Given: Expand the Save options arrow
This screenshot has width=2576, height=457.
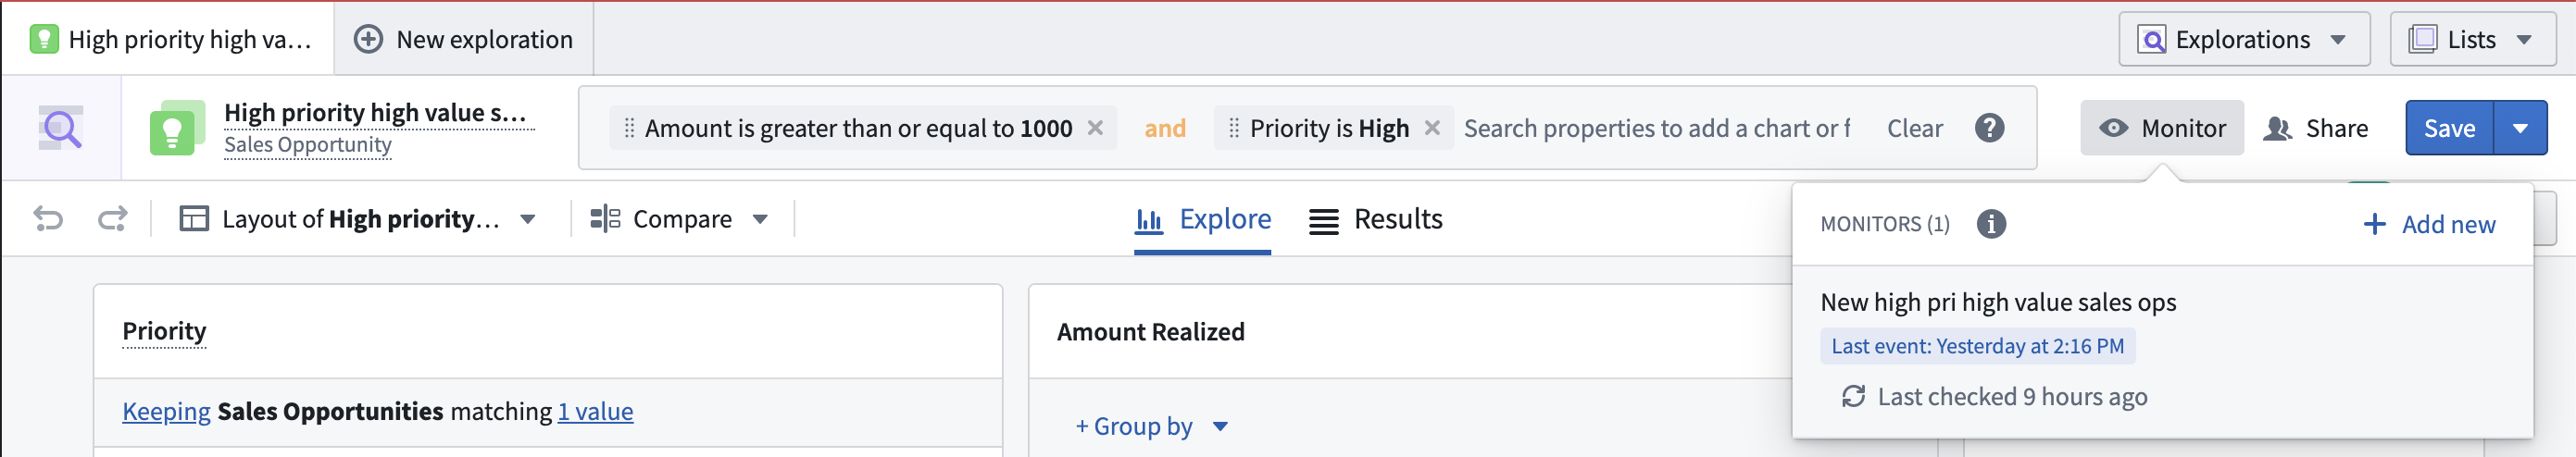Looking at the screenshot, I should (x=2520, y=128).
